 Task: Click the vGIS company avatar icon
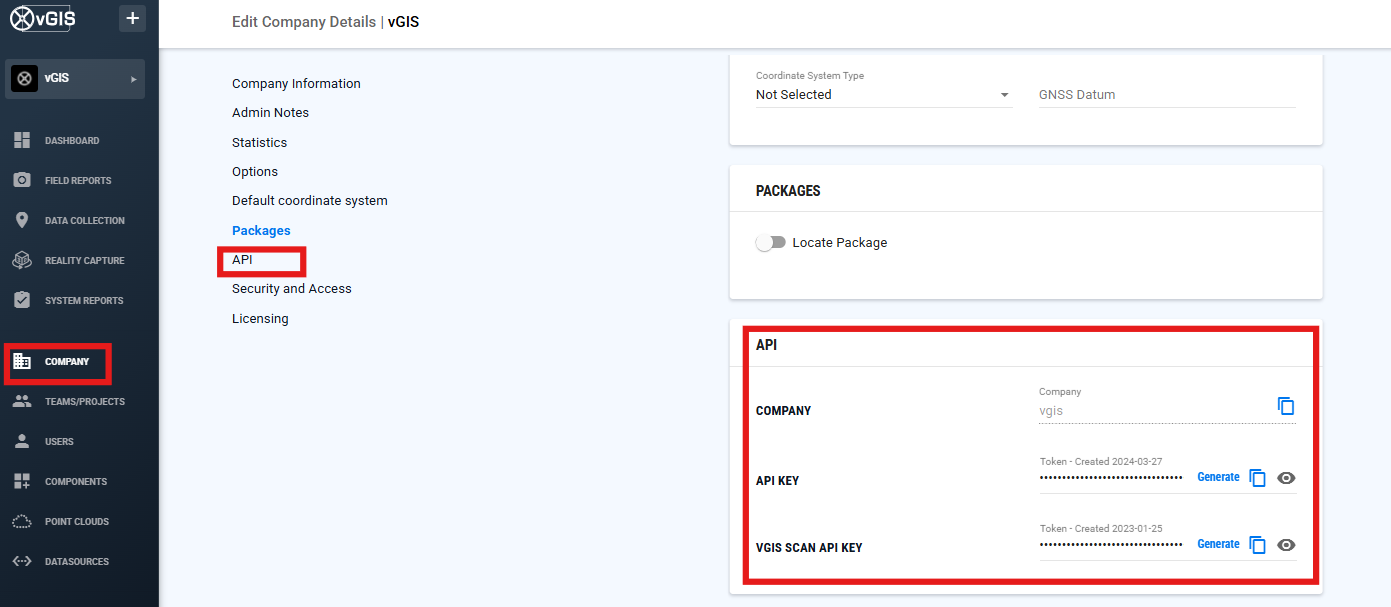pos(25,78)
